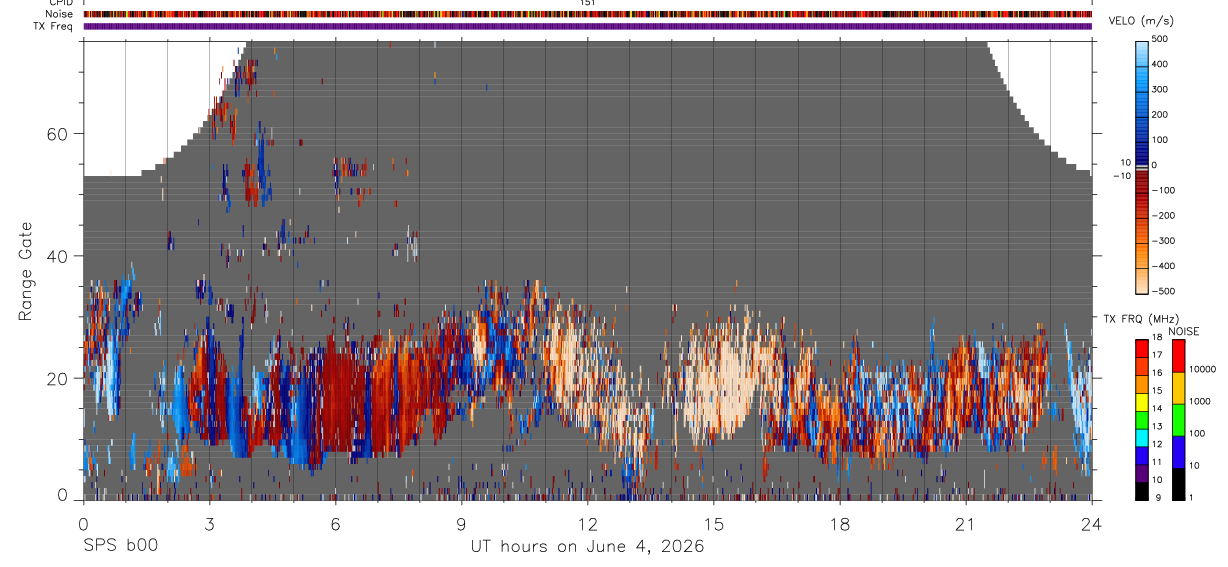This screenshot has height=567, width=1228.
Task: Pick the yellow 14–15 MHz TX FRQ swatch
Action: [1142, 401]
